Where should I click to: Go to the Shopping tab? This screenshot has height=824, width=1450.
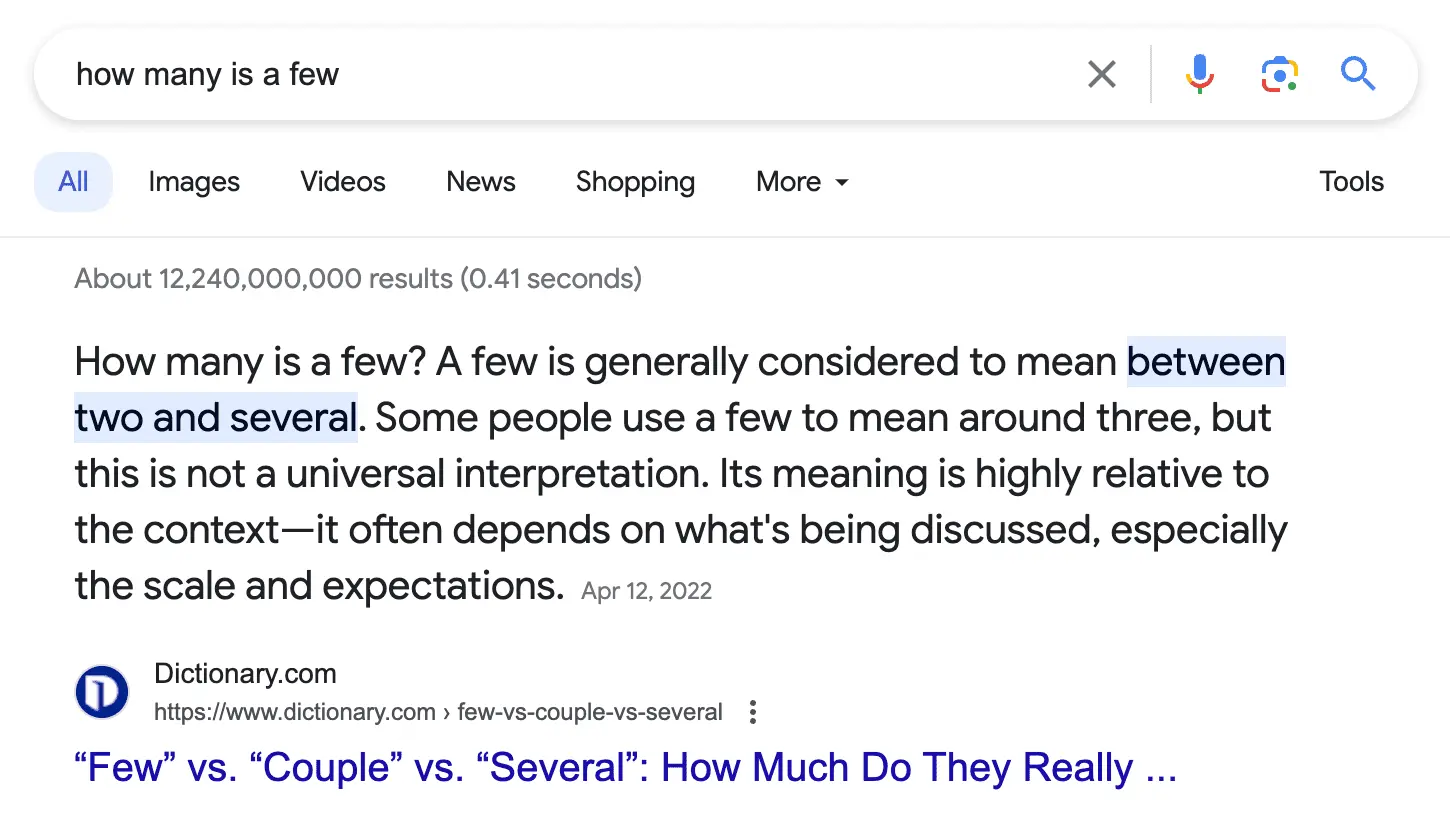pos(635,182)
